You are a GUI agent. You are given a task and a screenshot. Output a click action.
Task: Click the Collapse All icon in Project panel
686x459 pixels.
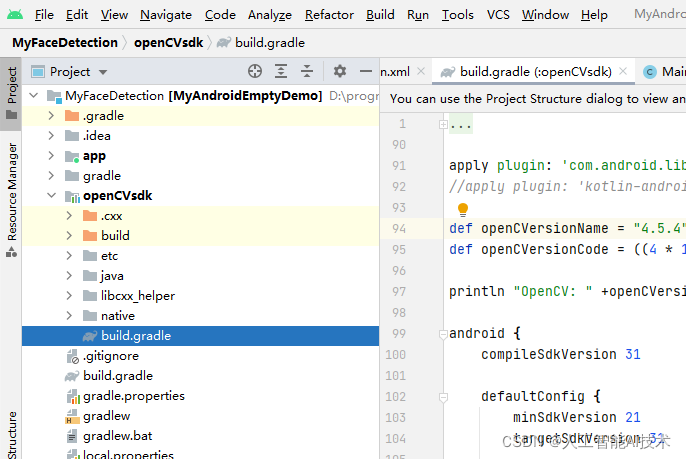tap(307, 71)
